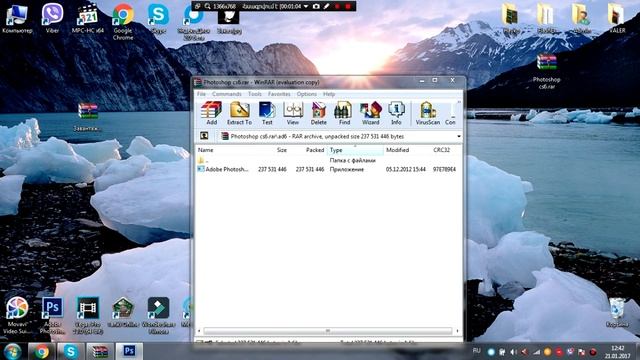The width and height of the screenshot is (640, 360).
Task: Expand the recorder bar dropdown arrow
Action: tap(306, 6)
